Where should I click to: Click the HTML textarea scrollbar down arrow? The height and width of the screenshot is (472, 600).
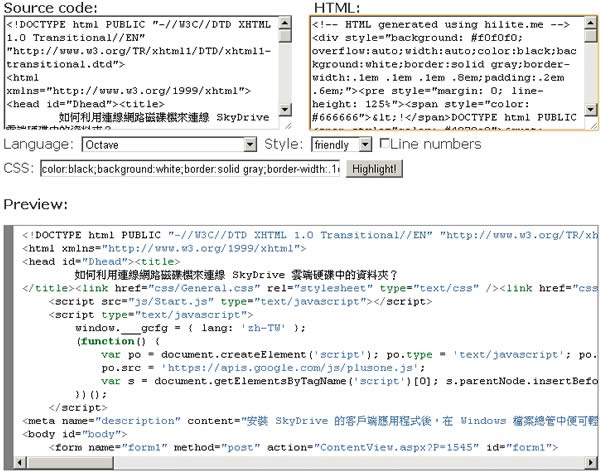590,109
